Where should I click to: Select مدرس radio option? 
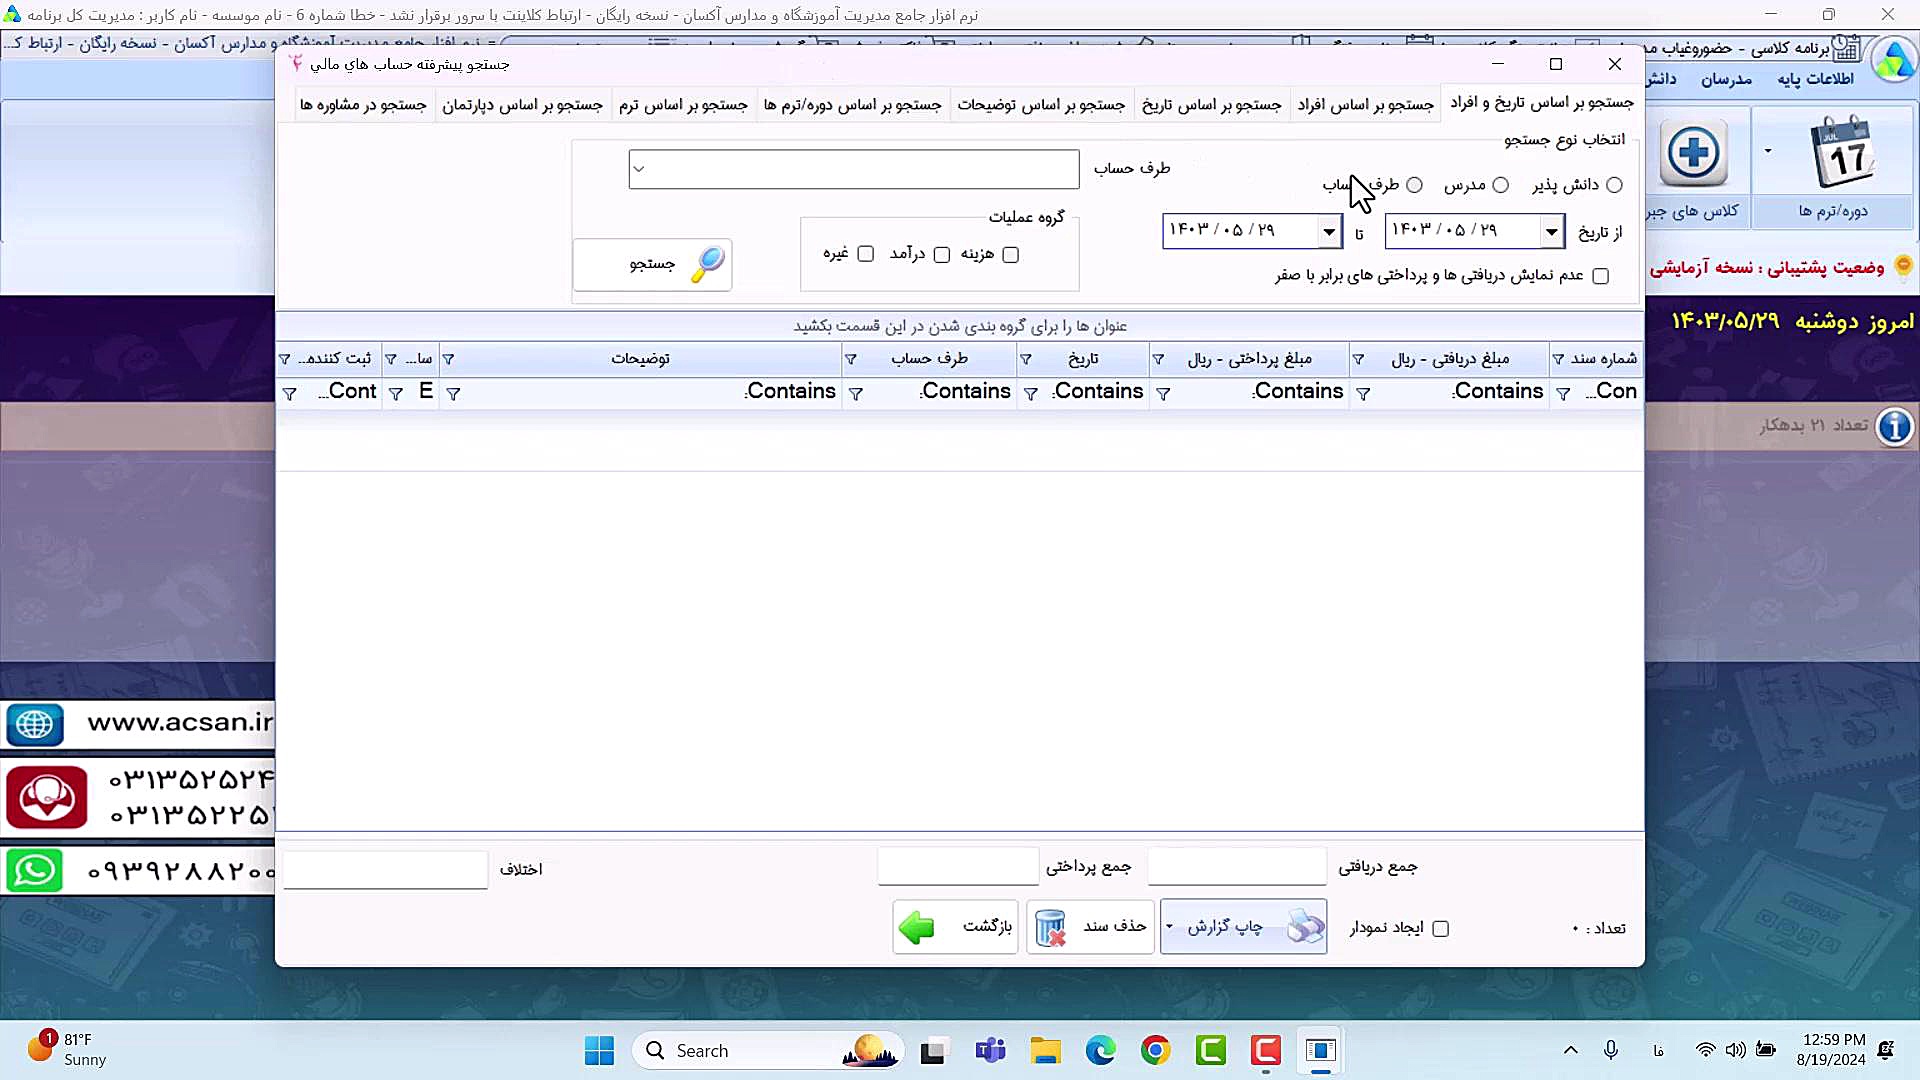[1500, 185]
